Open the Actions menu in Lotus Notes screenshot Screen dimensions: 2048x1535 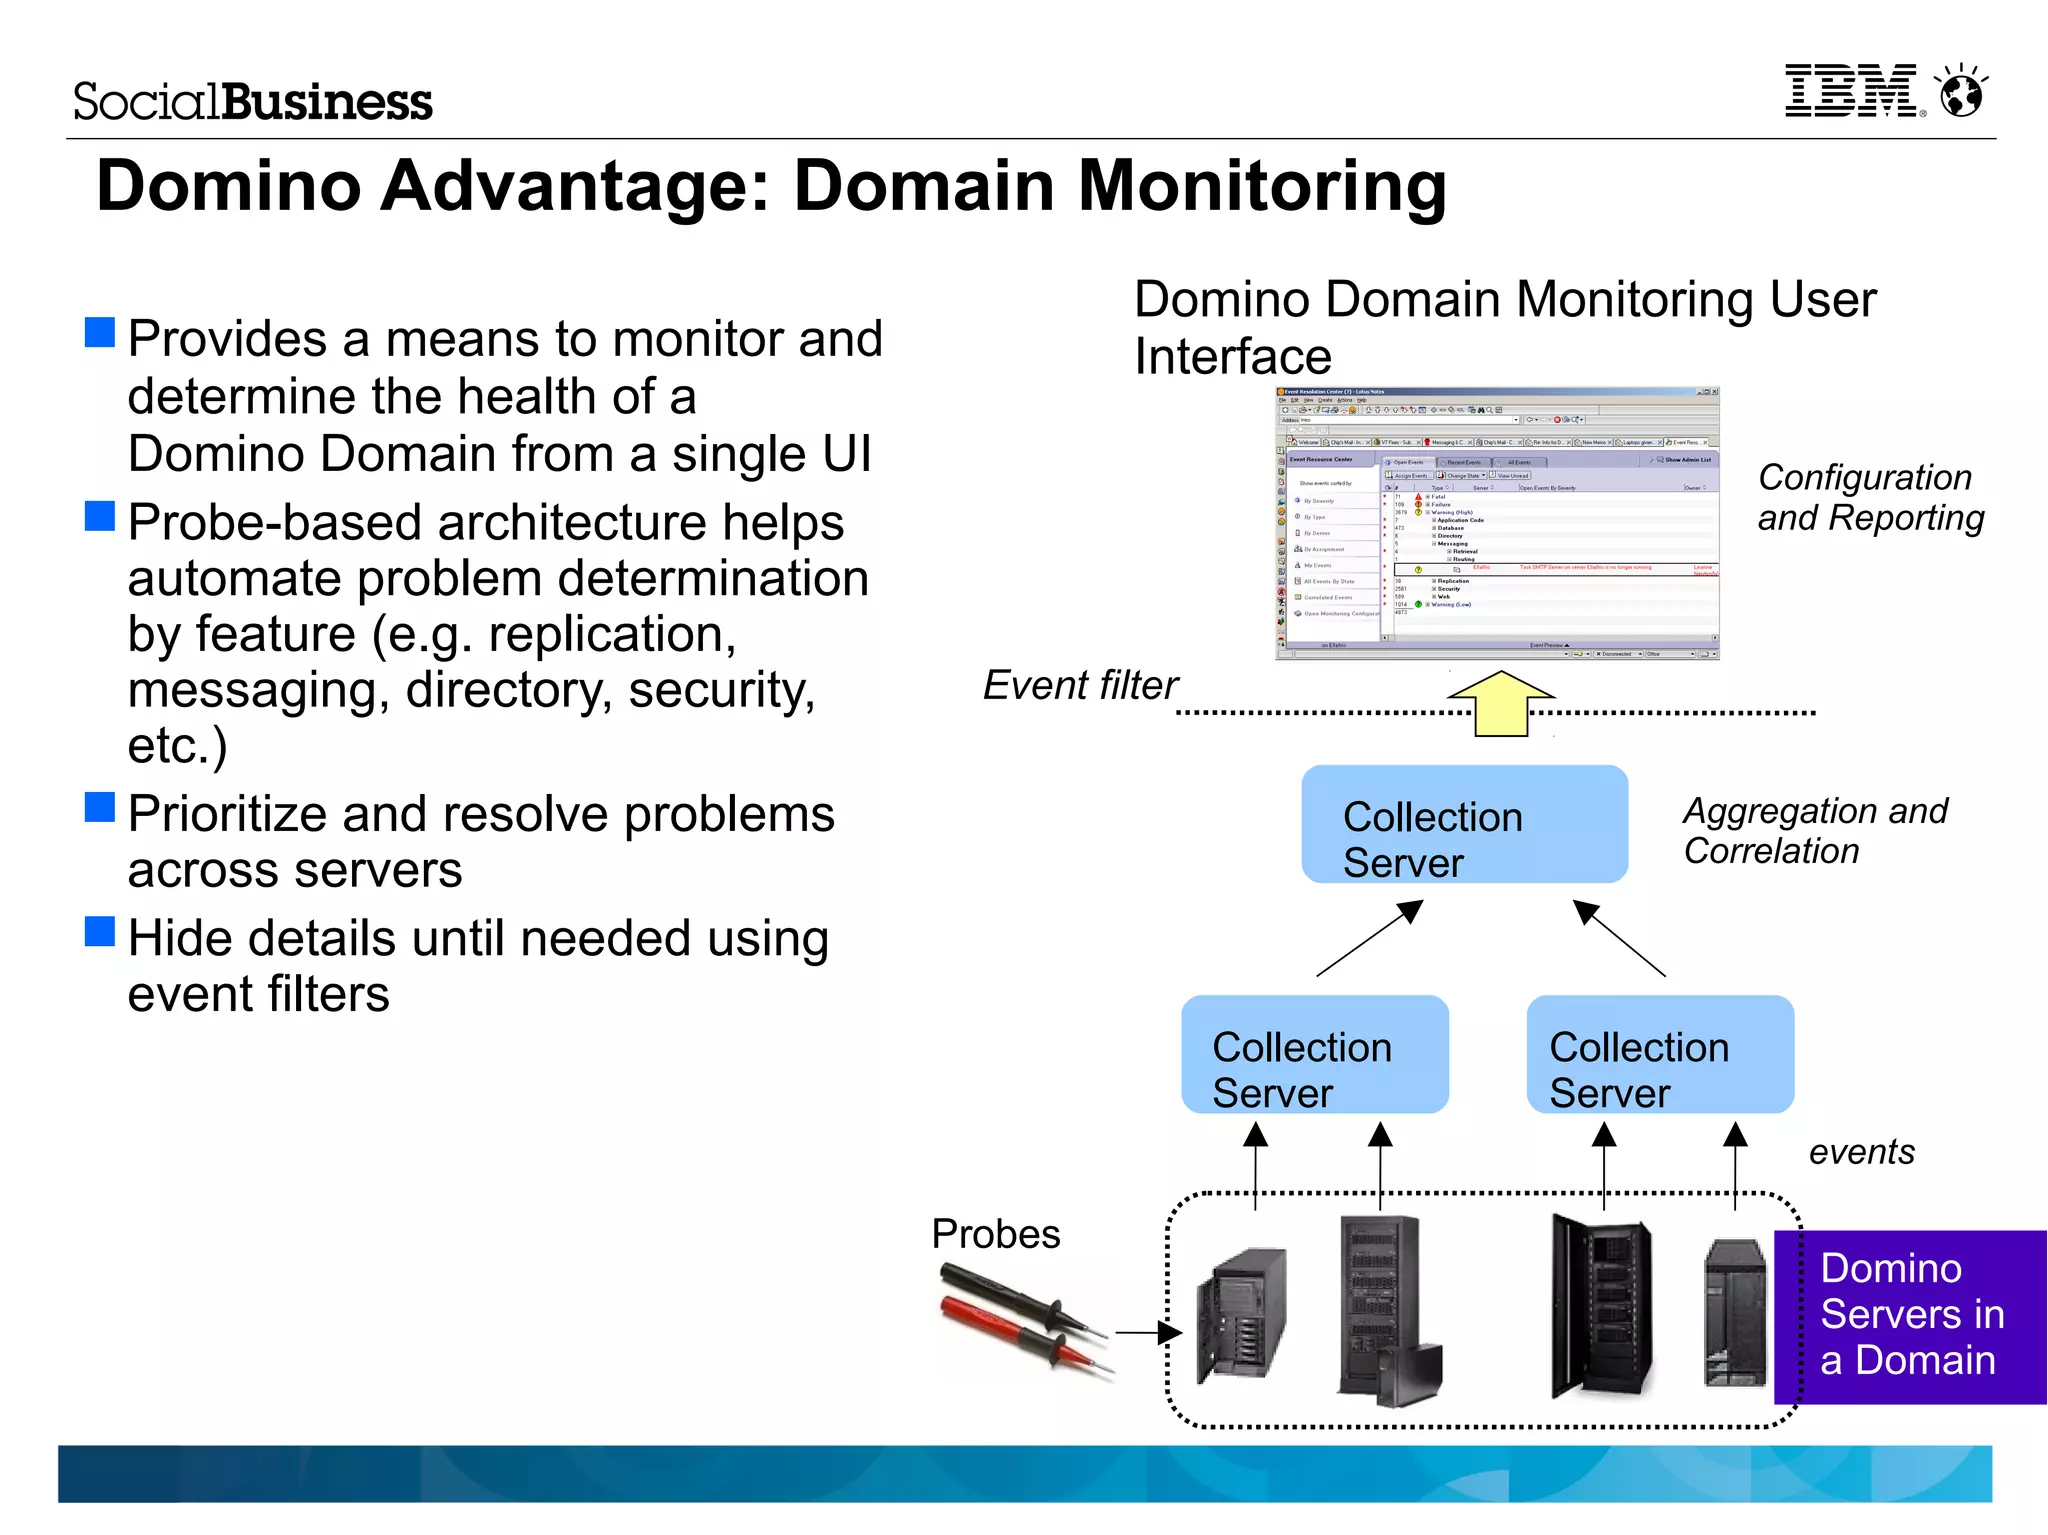point(1344,400)
